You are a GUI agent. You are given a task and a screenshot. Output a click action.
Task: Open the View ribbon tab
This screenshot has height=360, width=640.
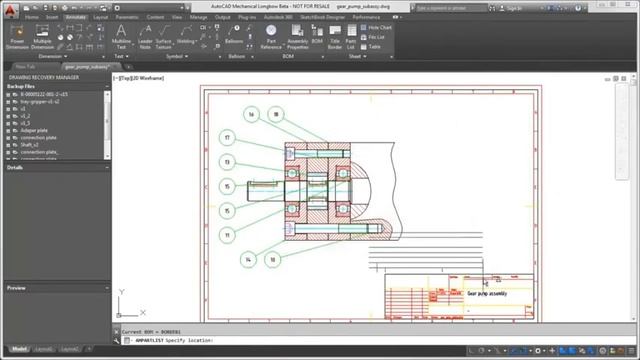[x=177, y=17]
